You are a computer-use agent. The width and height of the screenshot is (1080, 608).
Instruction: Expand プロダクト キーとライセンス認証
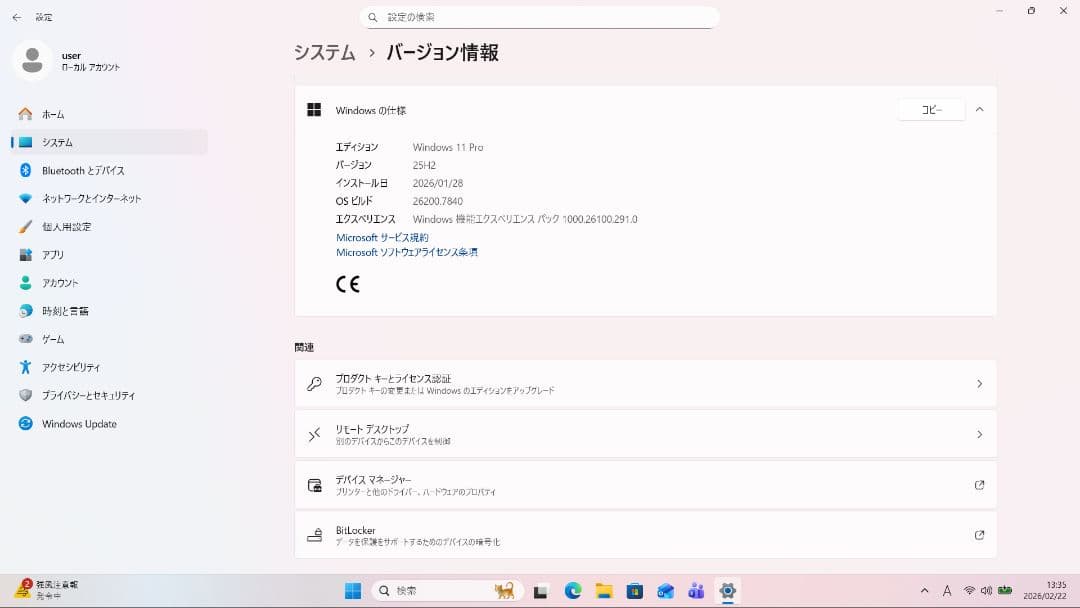(644, 383)
